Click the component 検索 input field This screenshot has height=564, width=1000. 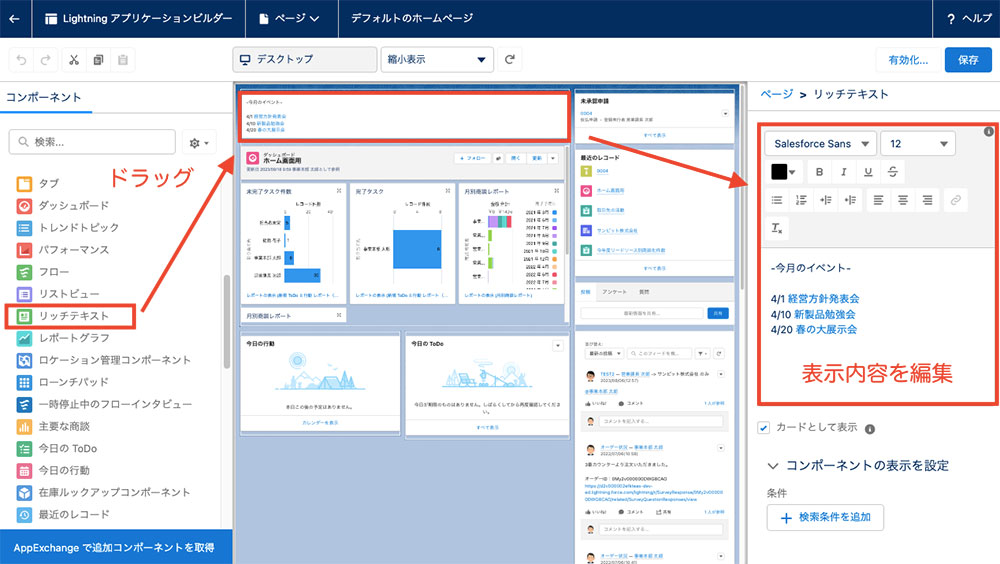92,142
